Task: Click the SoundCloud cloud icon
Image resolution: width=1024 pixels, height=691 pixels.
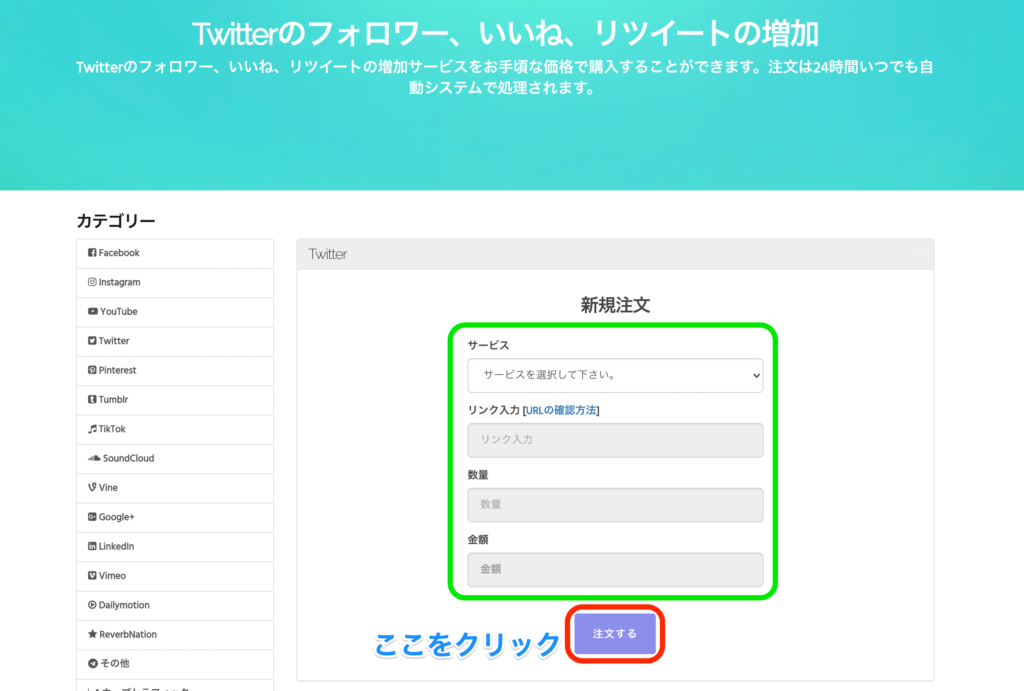Action: [94, 458]
